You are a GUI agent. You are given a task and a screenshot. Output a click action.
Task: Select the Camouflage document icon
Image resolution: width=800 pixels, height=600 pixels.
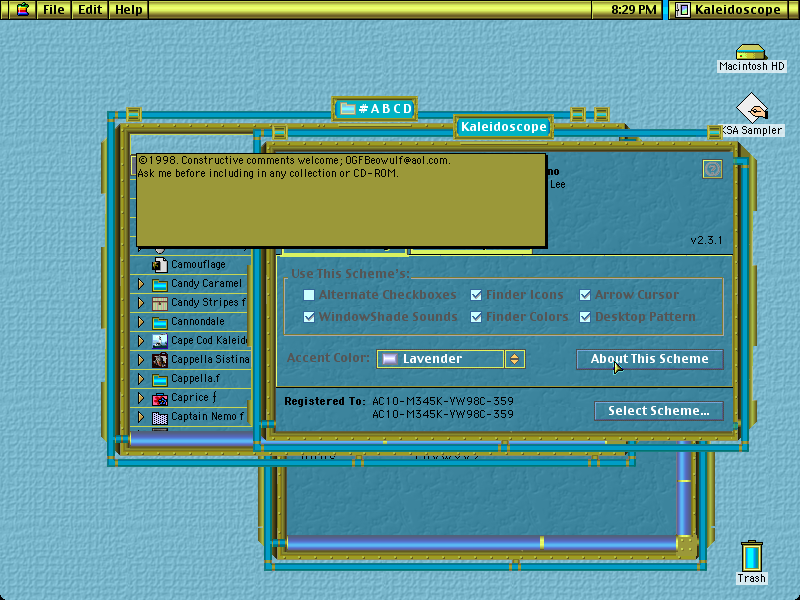[x=160, y=264]
